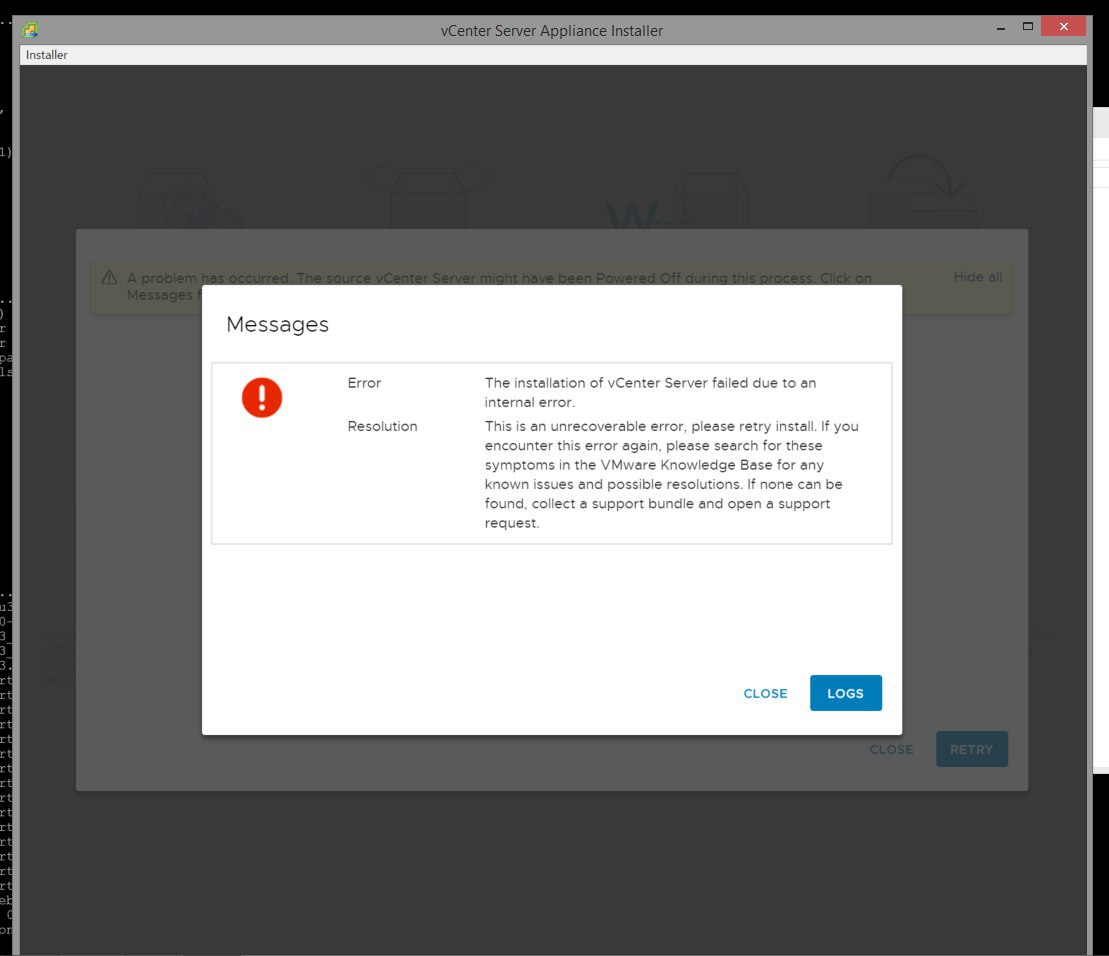Click the "Error" label in the message row
Image resolution: width=1109 pixels, height=956 pixels.
tap(364, 383)
